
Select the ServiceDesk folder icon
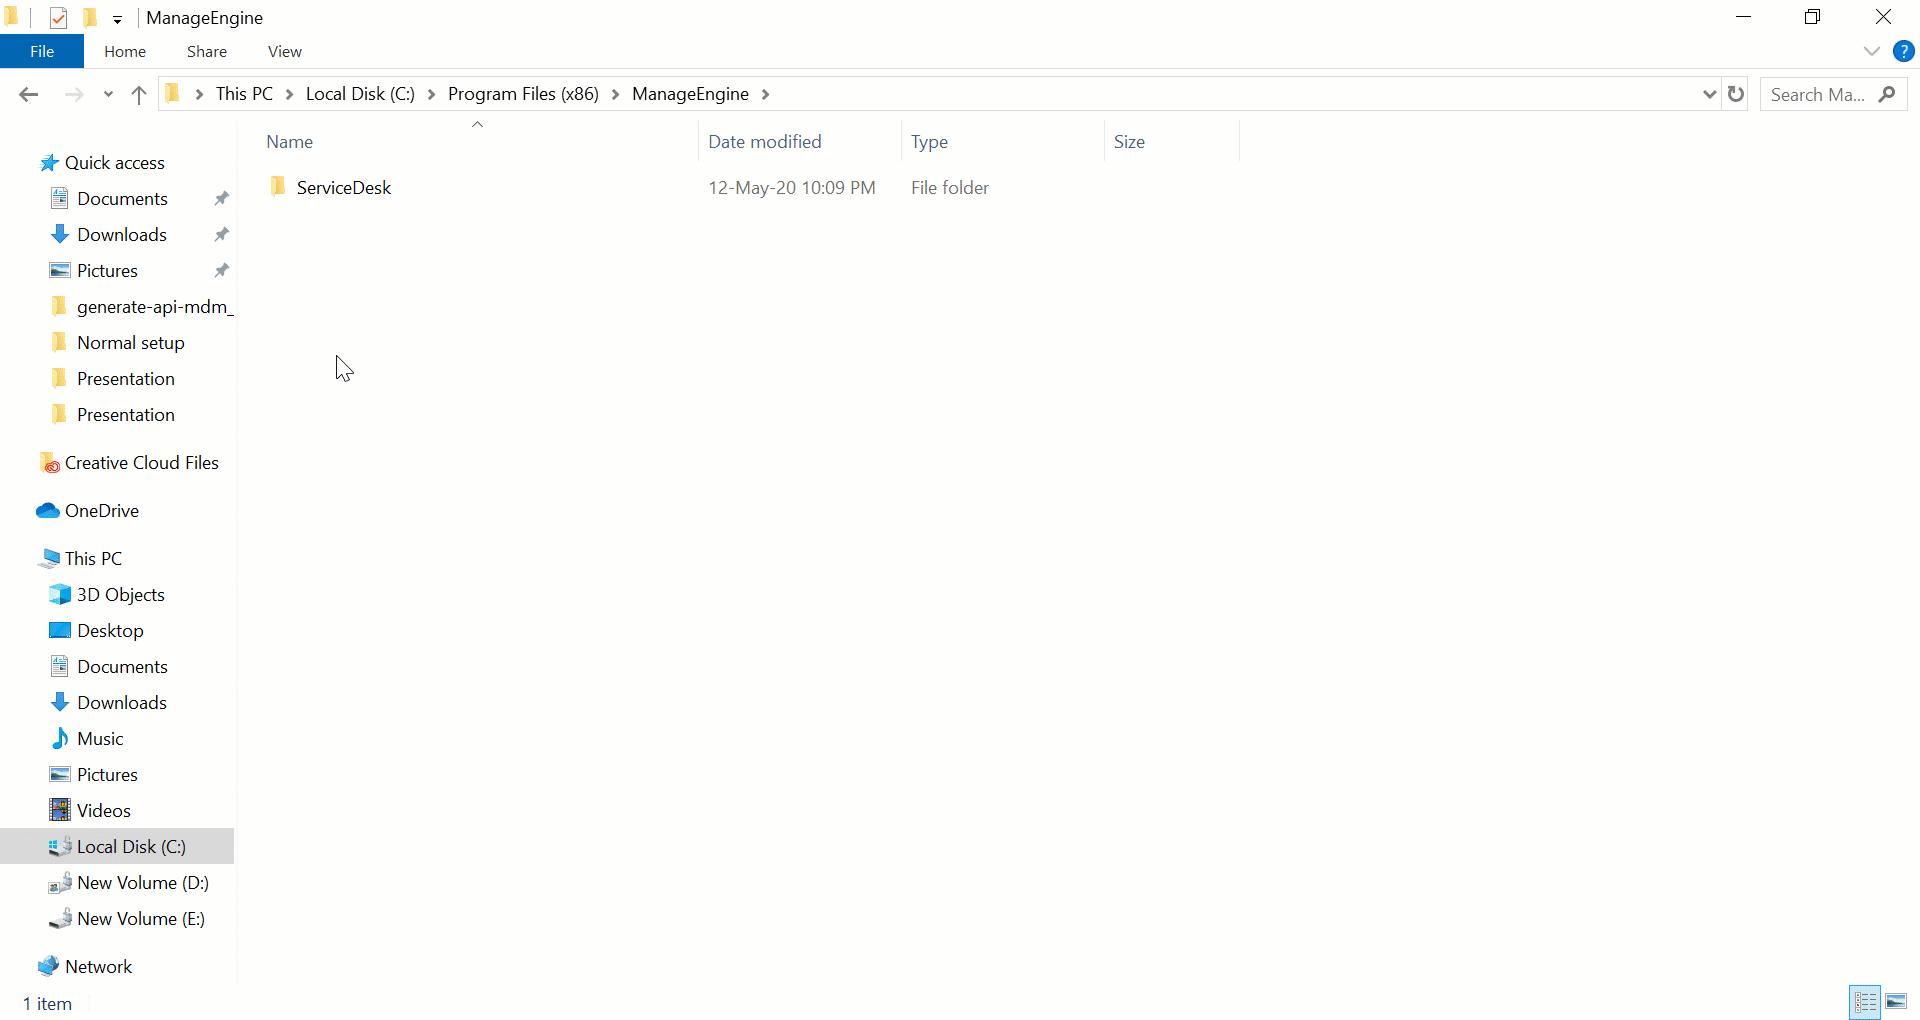[x=278, y=187]
